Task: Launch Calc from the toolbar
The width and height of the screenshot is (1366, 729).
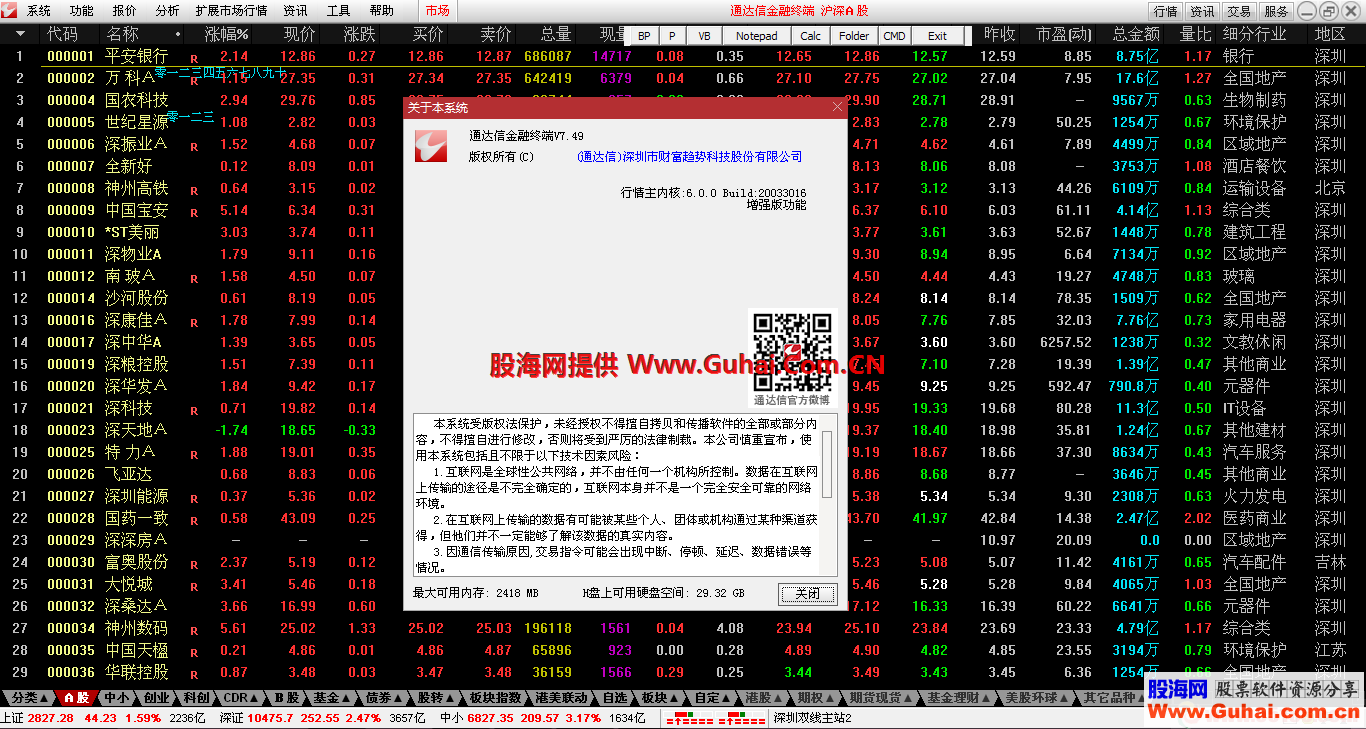Action: pyautogui.click(x=810, y=35)
